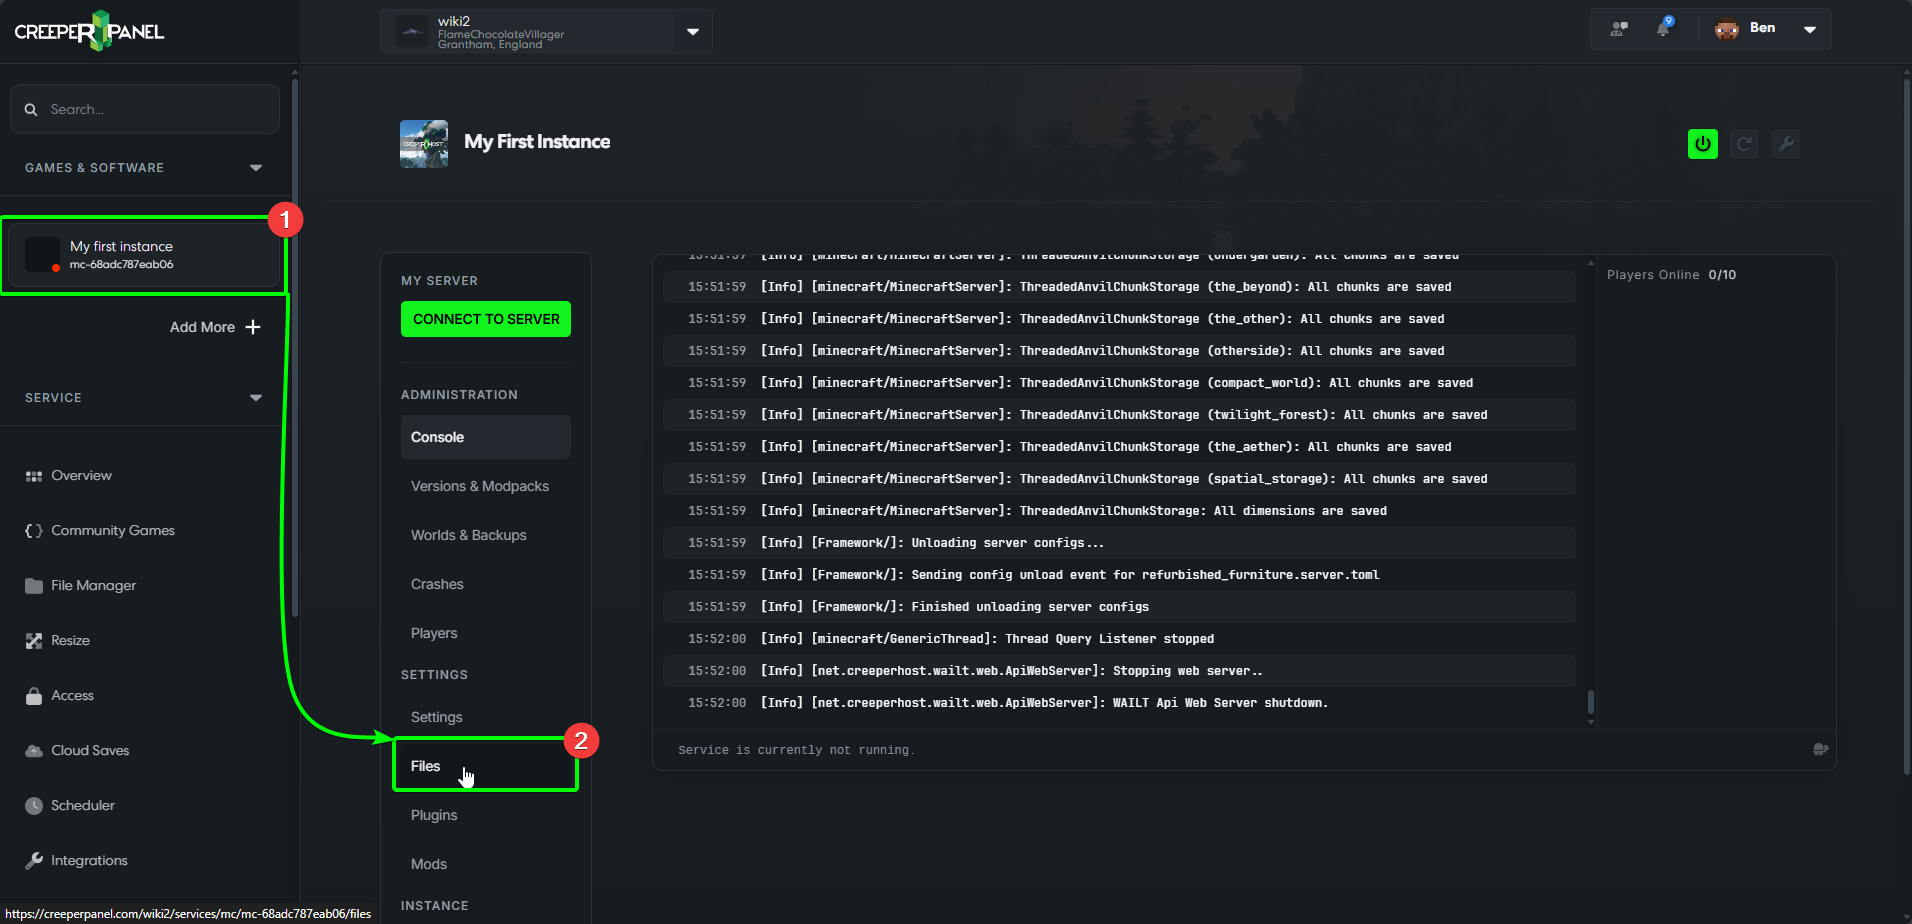Click inside the Search field
Viewport: 1912px width, 924px height.
[x=144, y=108]
